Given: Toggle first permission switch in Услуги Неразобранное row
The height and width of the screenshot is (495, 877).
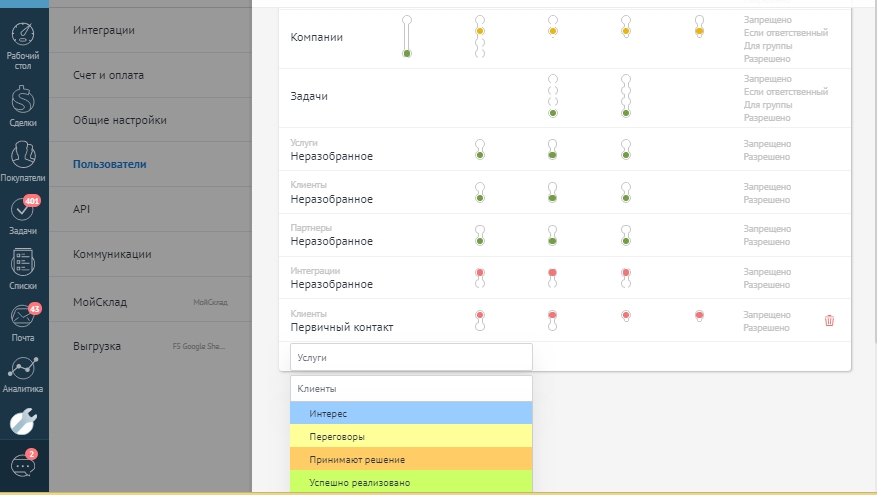Looking at the screenshot, I should pos(480,149).
